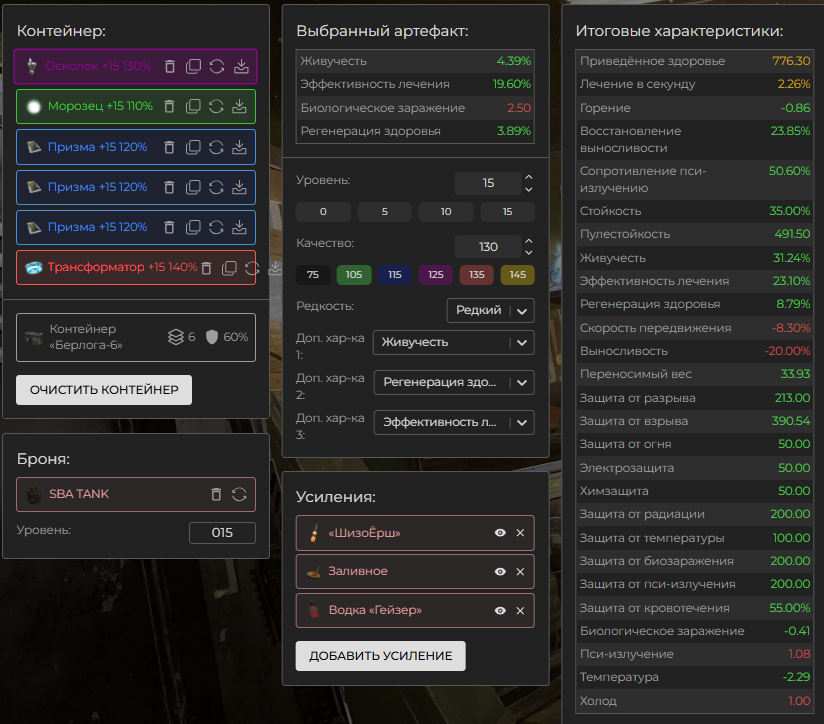The image size is (824, 724).
Task: Replace the Трансформатор artifact via refresh icon
Action: pyautogui.click(x=252, y=268)
